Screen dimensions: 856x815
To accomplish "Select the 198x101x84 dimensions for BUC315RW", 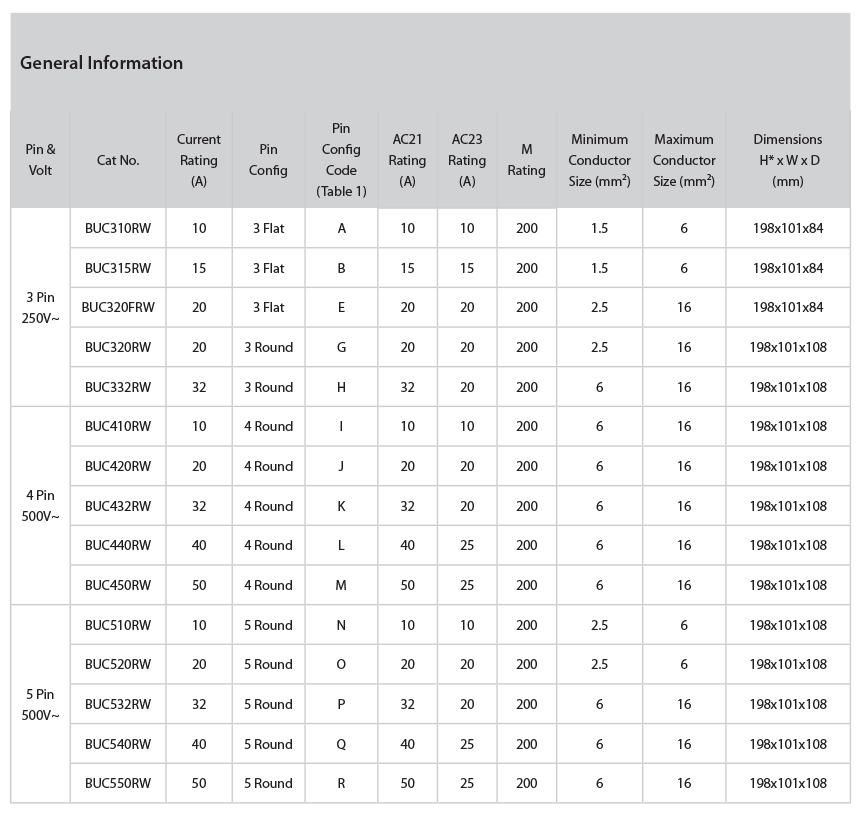I will click(787, 268).
